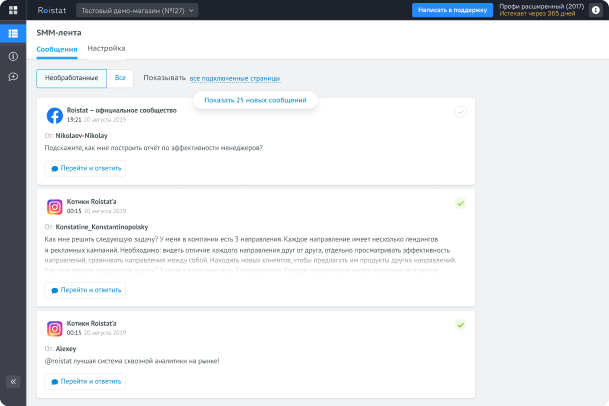Viewport: 609px width, 406px height.
Task: Open the chat bubble icon in sidebar
Action: pos(13,77)
